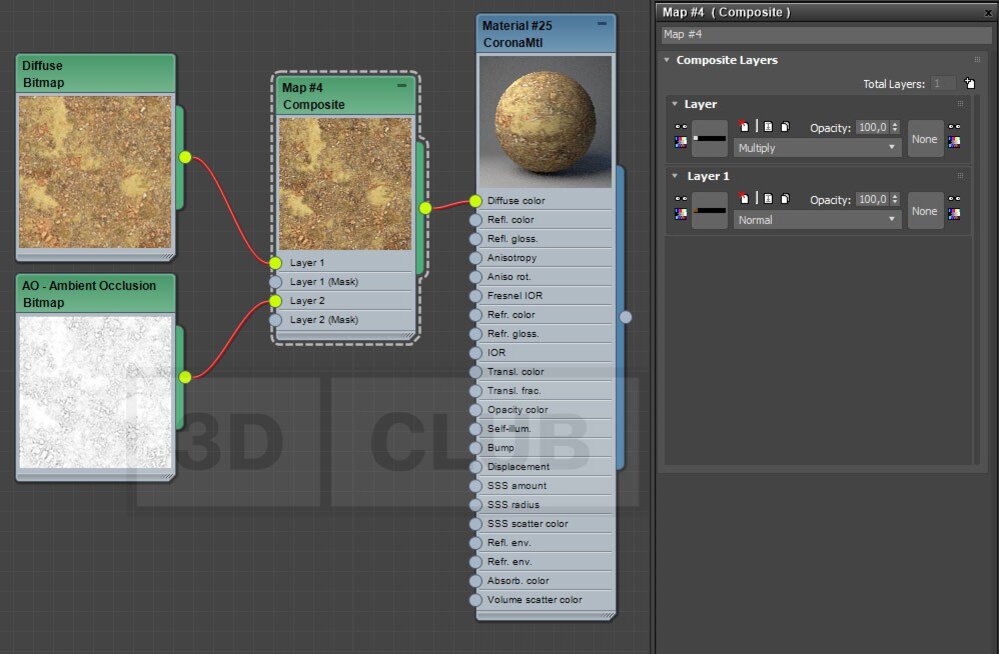This screenshot has height=654, width=999.
Task: Open color correction for the Multiply layer texture
Action: [x=681, y=142]
